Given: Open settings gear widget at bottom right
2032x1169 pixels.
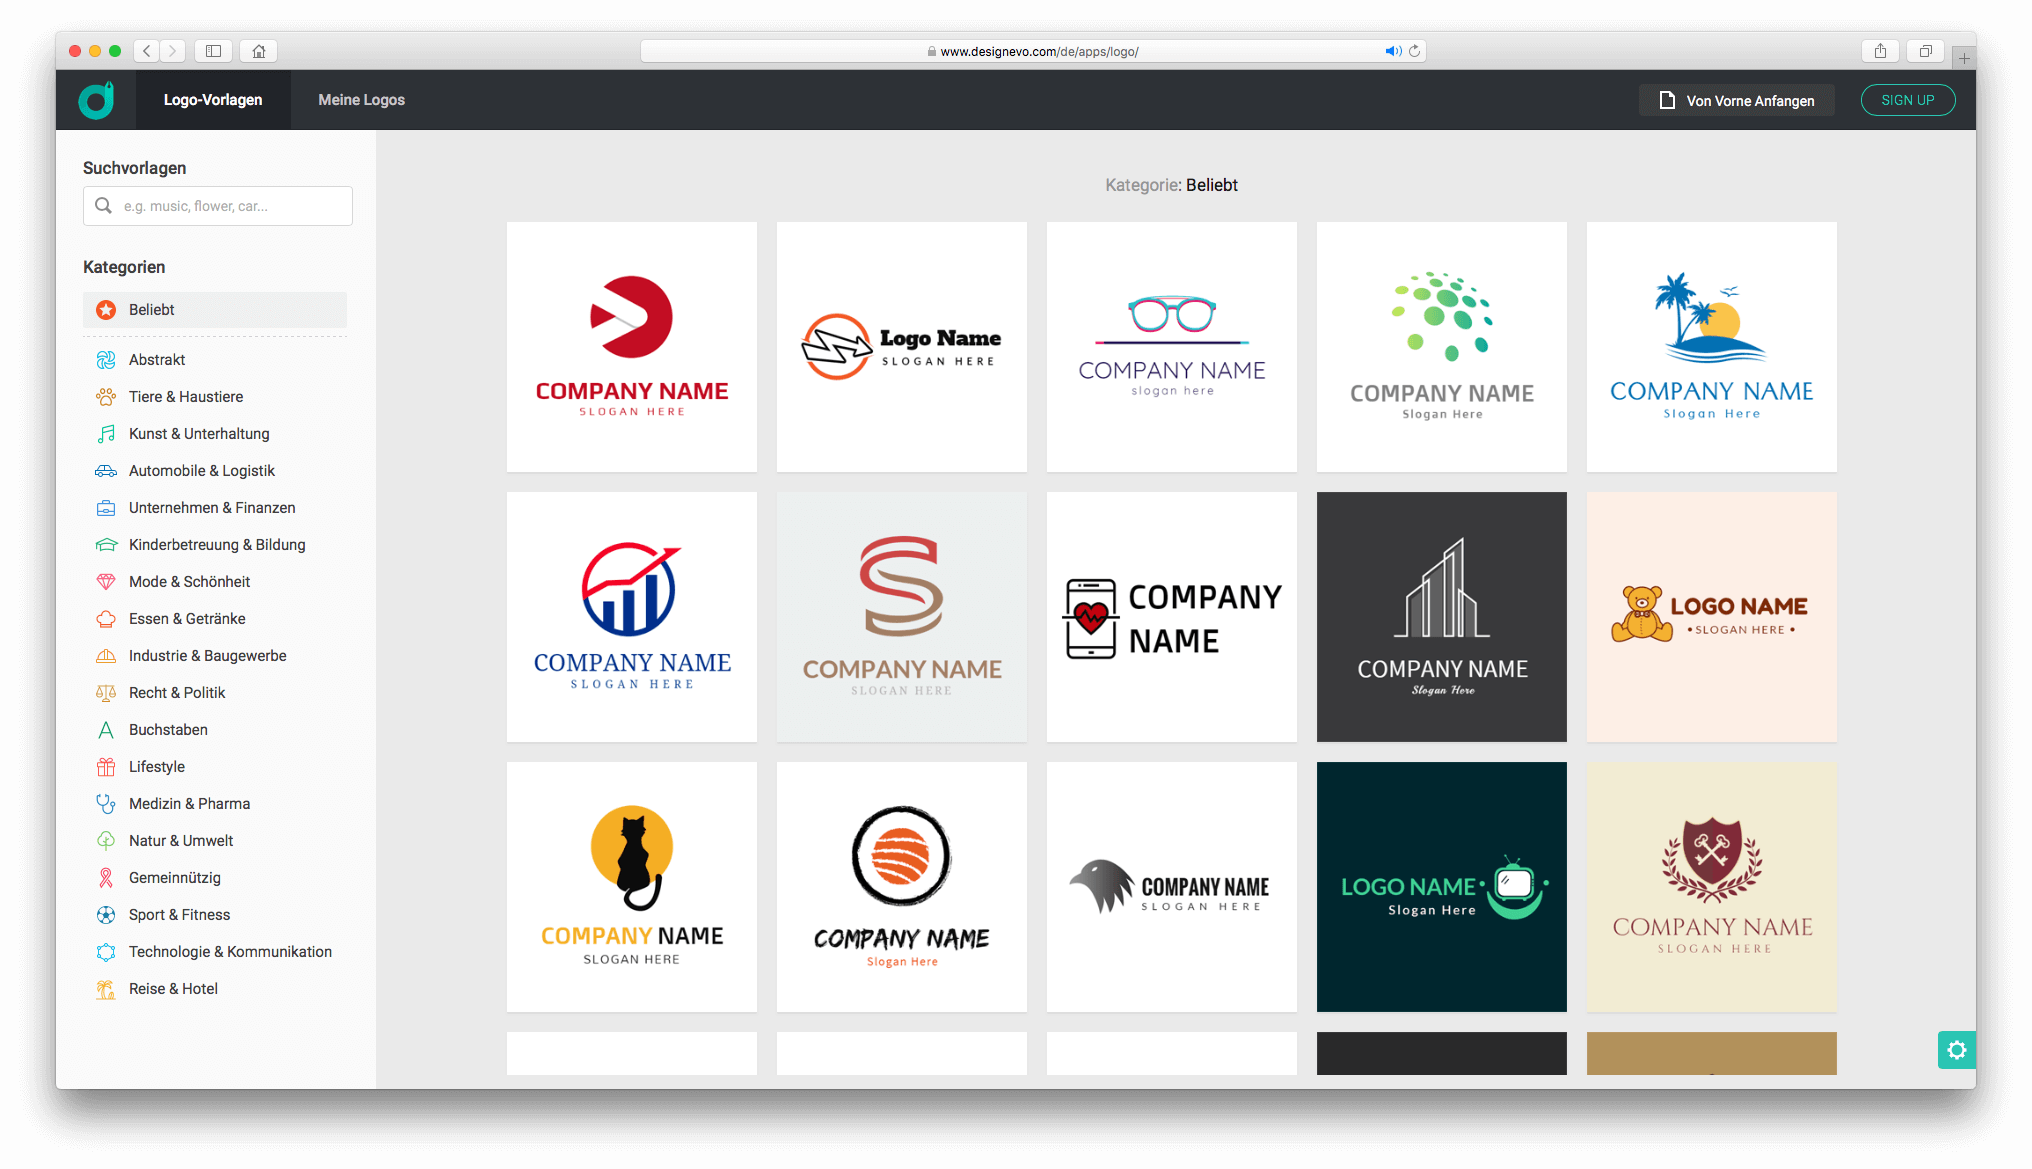Looking at the screenshot, I should 1956,1049.
